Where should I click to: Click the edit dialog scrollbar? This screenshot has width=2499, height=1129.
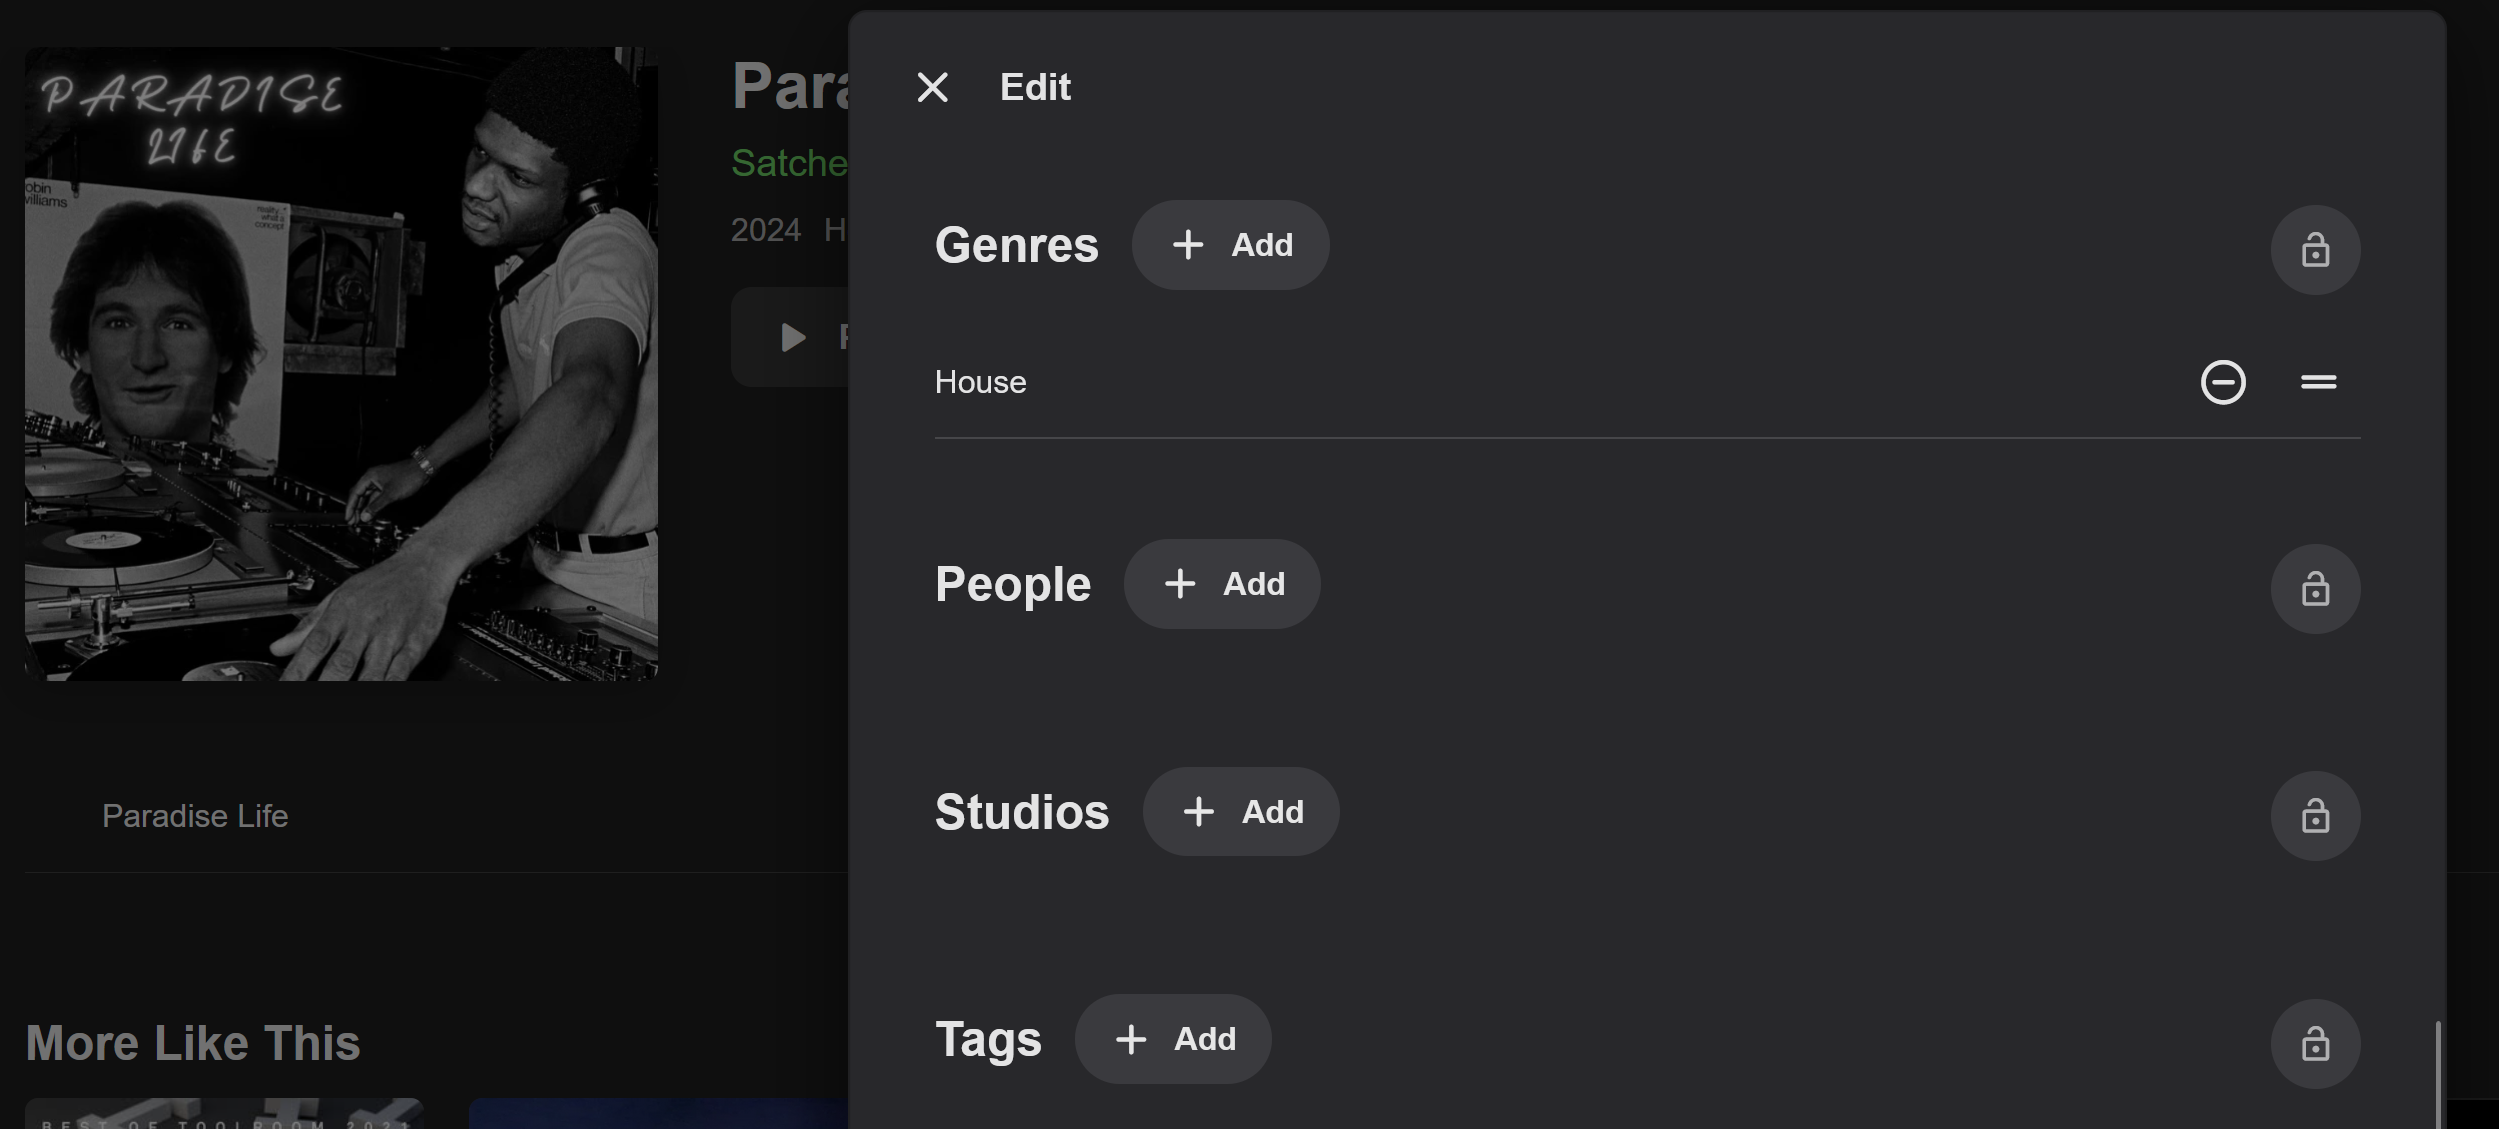coord(2437,1074)
